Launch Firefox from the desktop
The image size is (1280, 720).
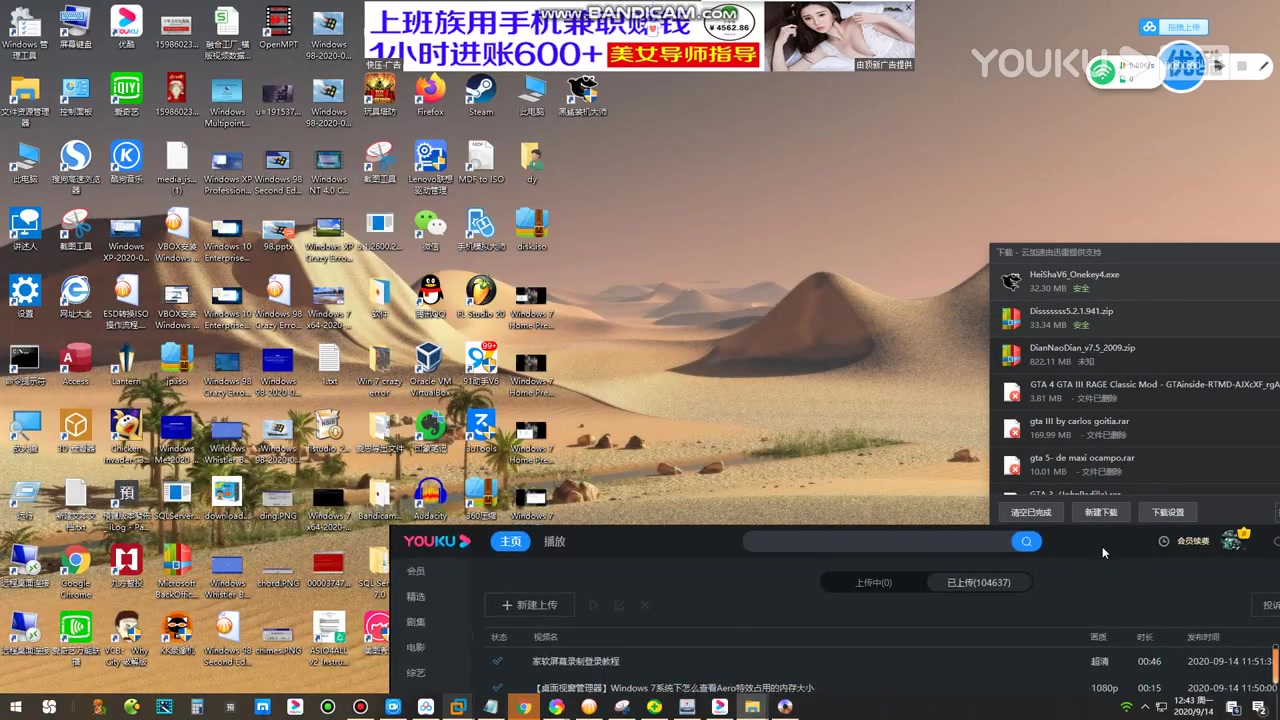click(x=430, y=94)
